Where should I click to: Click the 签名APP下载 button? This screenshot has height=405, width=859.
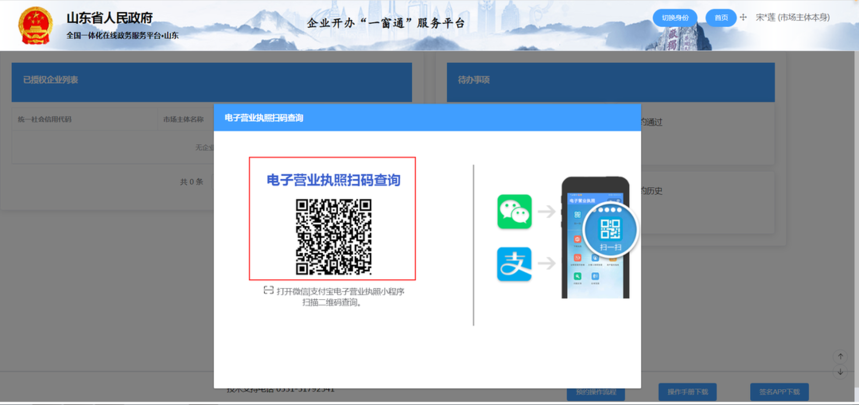[780, 392]
